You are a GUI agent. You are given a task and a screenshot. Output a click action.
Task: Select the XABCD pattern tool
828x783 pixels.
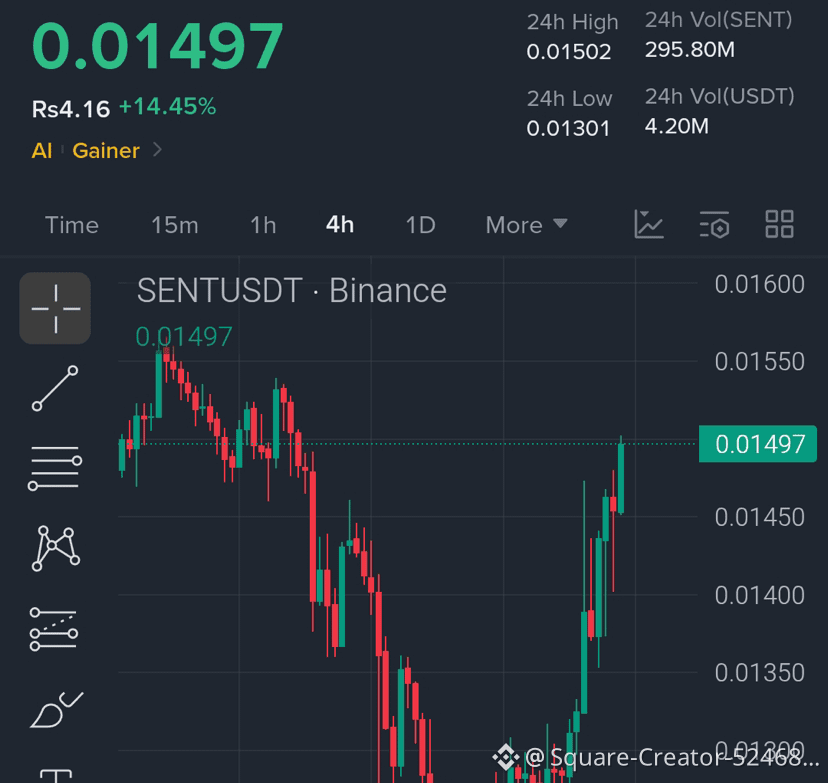[x=55, y=548]
